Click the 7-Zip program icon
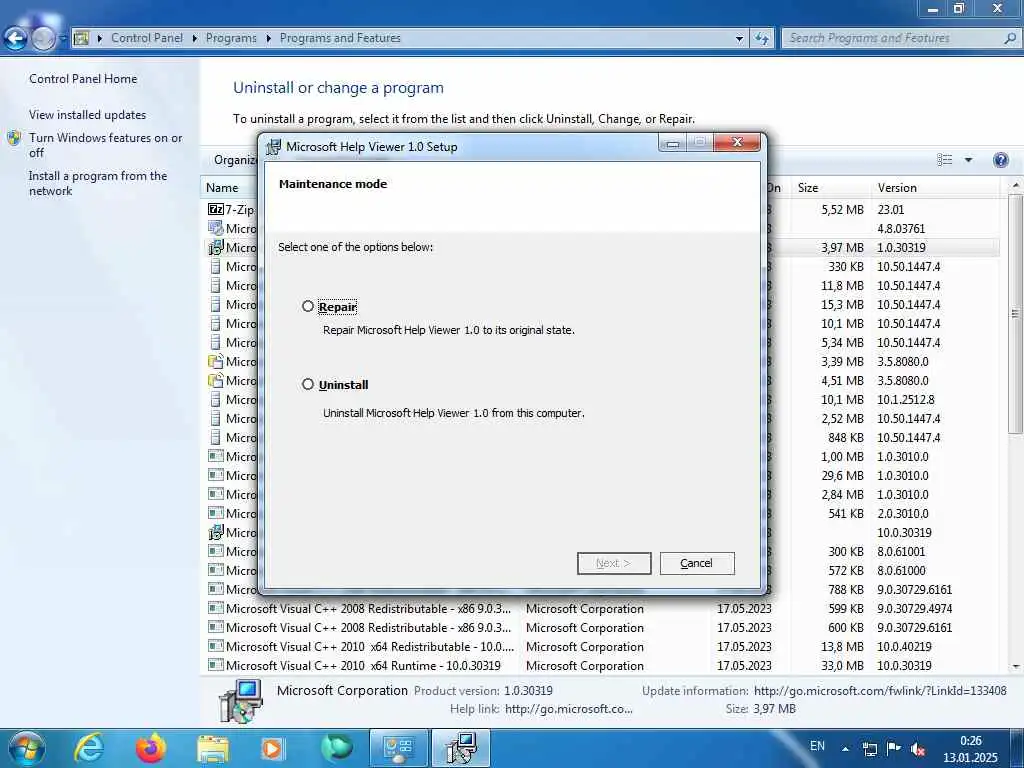 click(216, 209)
